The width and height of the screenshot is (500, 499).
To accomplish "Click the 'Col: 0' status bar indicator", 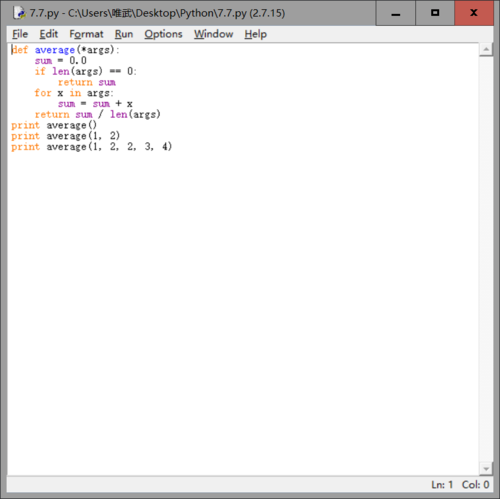I will click(x=475, y=484).
